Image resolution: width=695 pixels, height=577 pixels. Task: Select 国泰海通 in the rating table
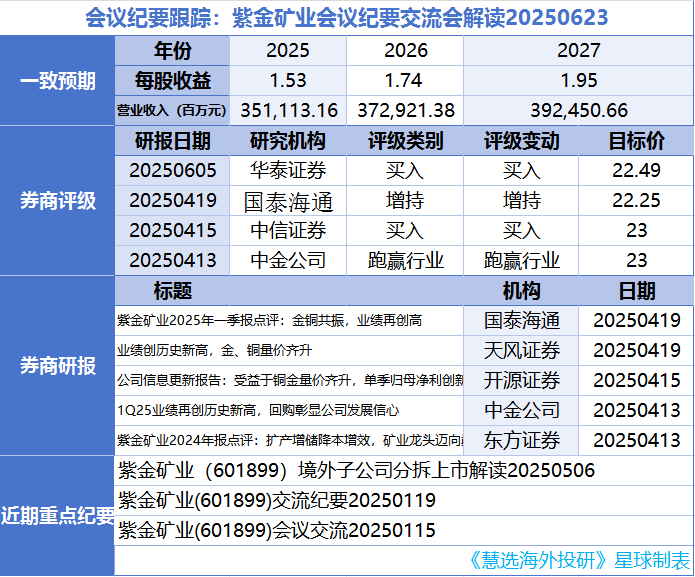click(x=288, y=201)
